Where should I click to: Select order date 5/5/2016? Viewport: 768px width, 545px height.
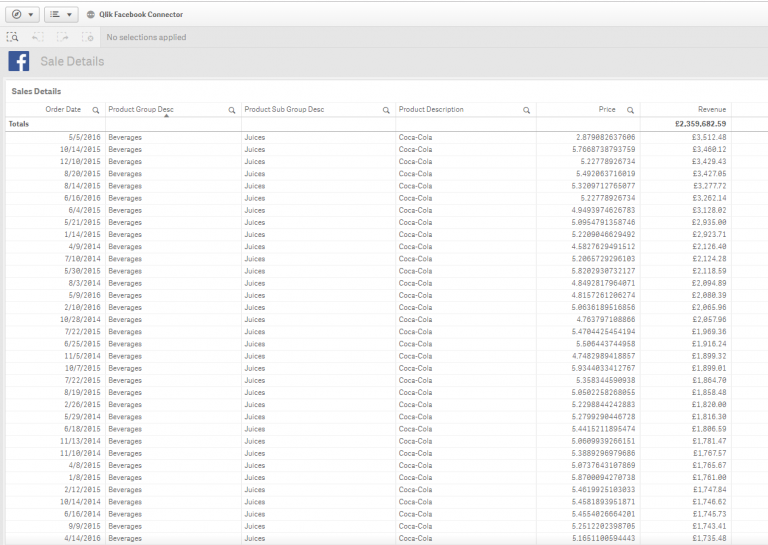pyautogui.click(x=84, y=137)
